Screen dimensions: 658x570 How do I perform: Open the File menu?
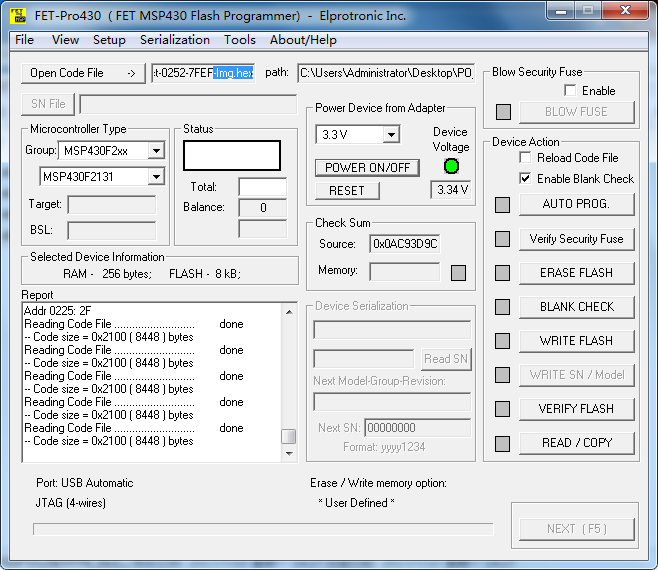(24, 40)
